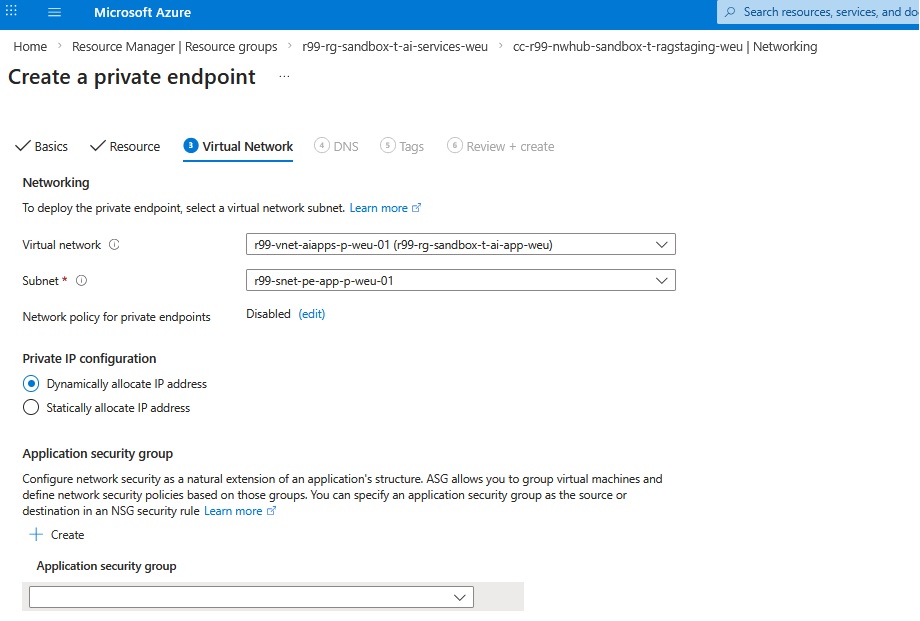Image resolution: width=920 pixels, height=621 pixels.
Task: Click the app launcher grid icon
Action: [x=13, y=13]
